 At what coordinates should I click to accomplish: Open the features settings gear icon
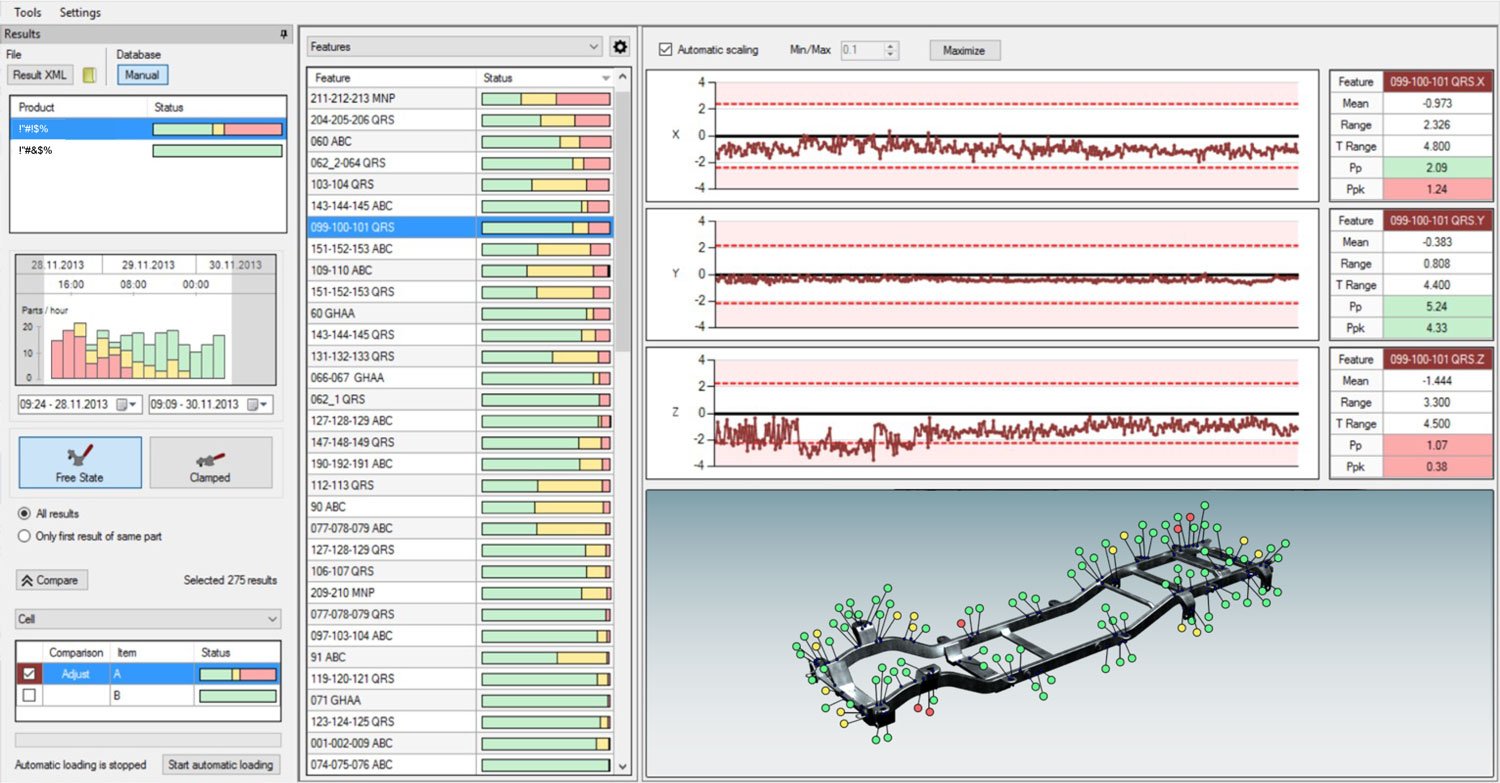pos(620,47)
